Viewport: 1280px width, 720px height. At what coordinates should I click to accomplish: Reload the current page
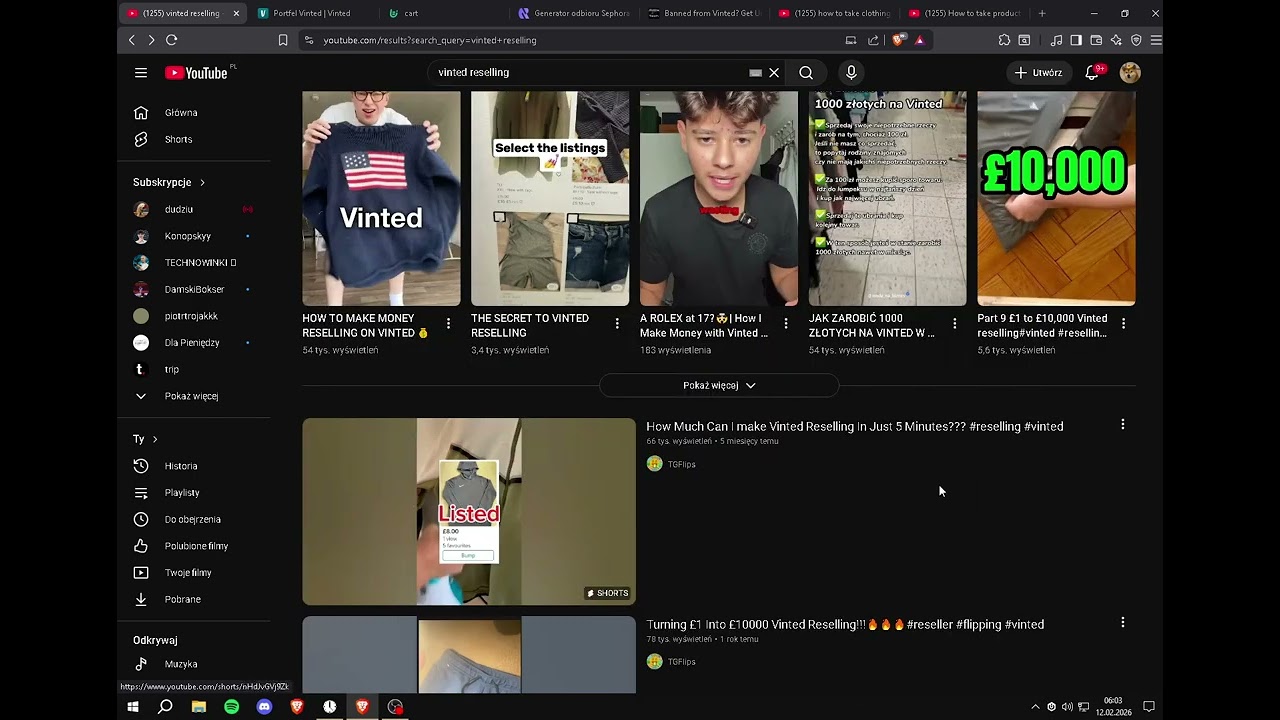pyautogui.click(x=171, y=40)
